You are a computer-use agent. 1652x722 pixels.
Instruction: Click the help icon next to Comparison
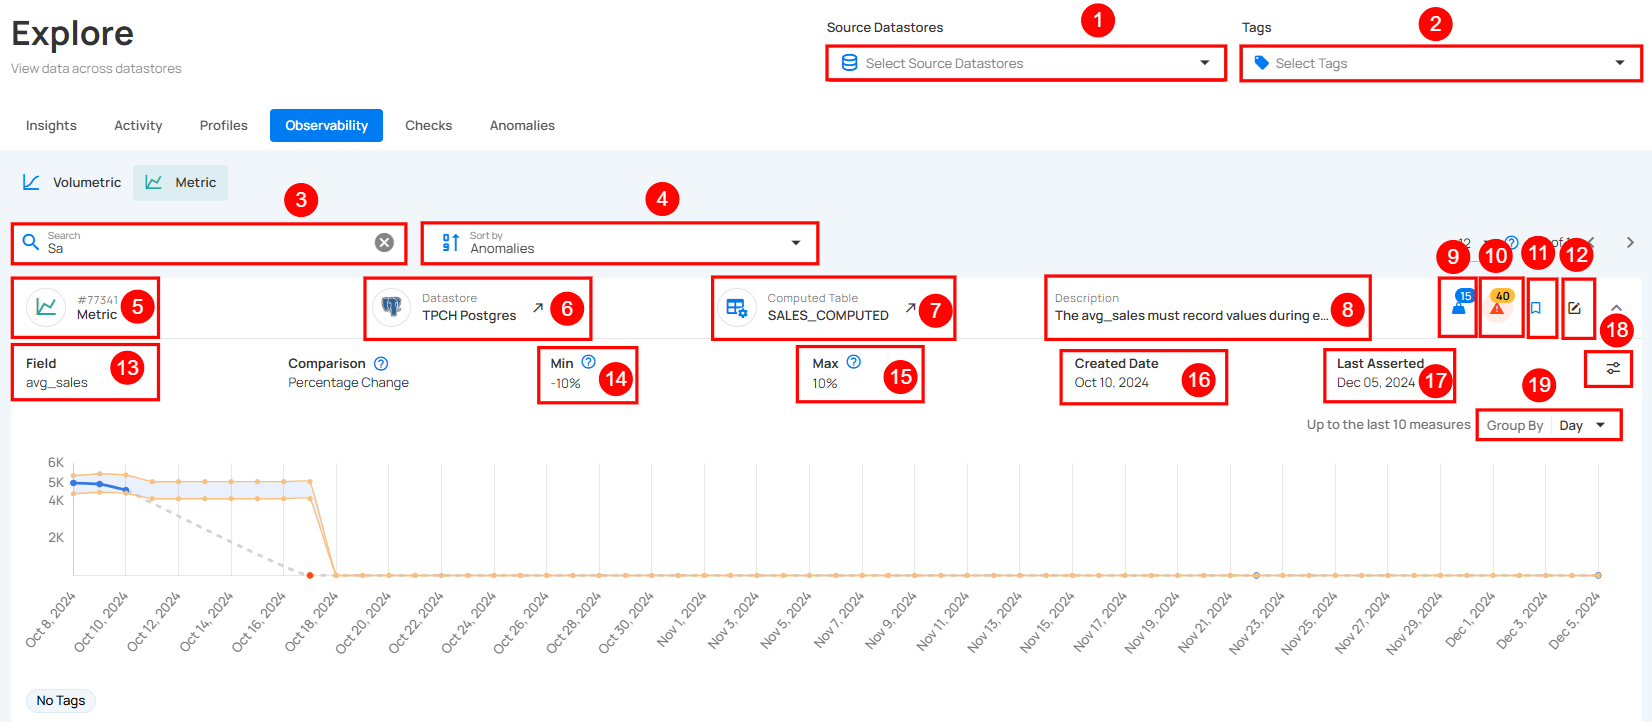[x=381, y=364]
